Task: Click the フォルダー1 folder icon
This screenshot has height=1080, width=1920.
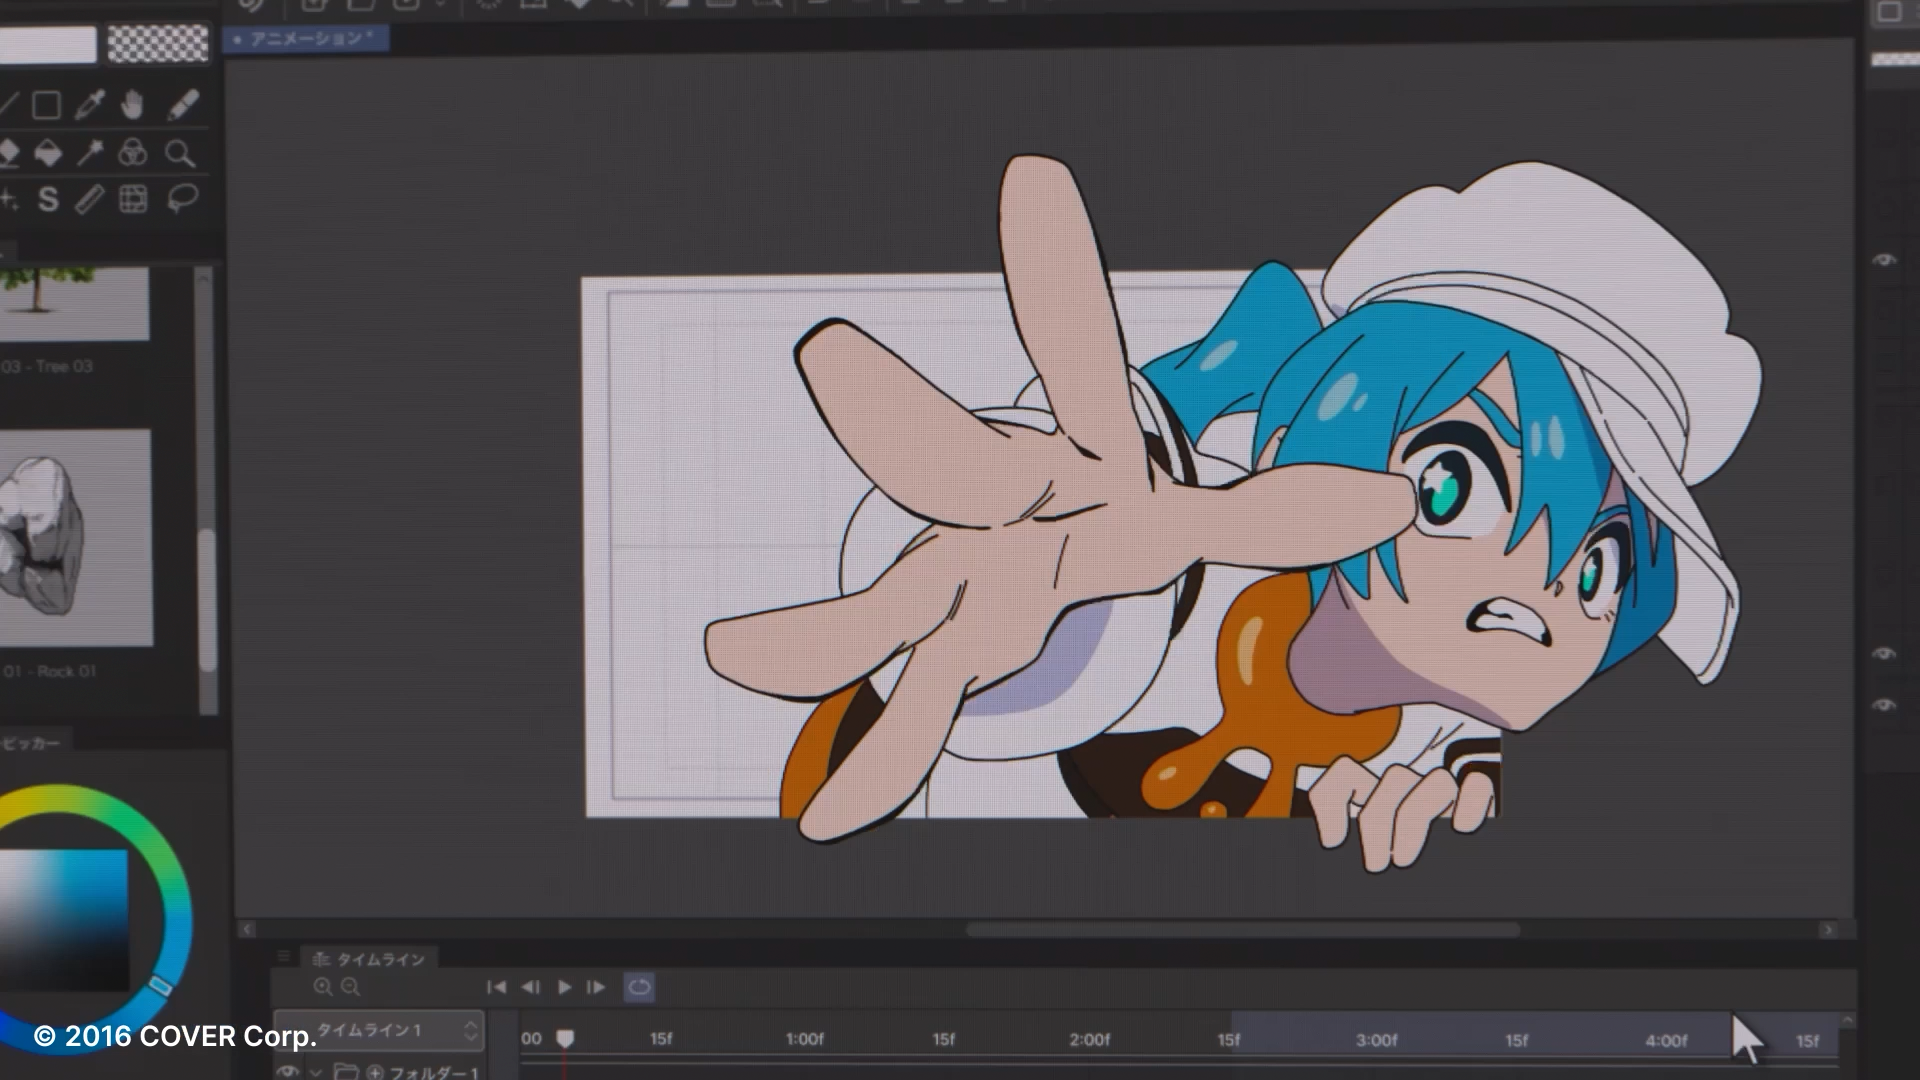Action: tap(346, 1071)
